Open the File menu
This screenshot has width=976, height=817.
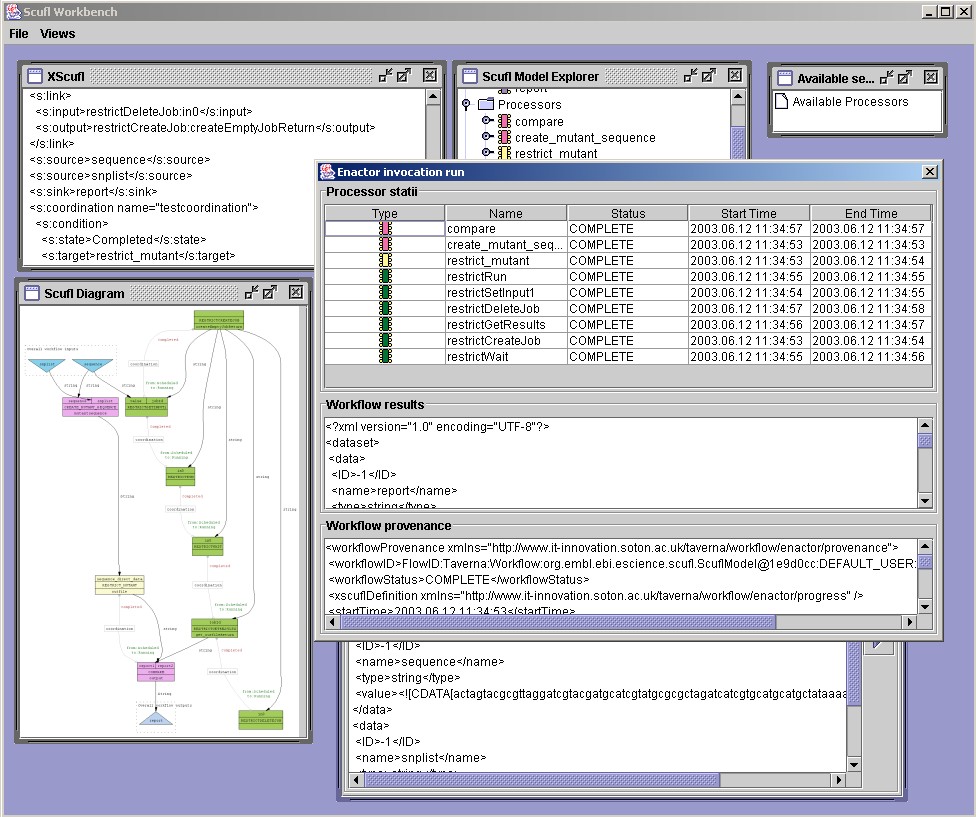(x=18, y=33)
